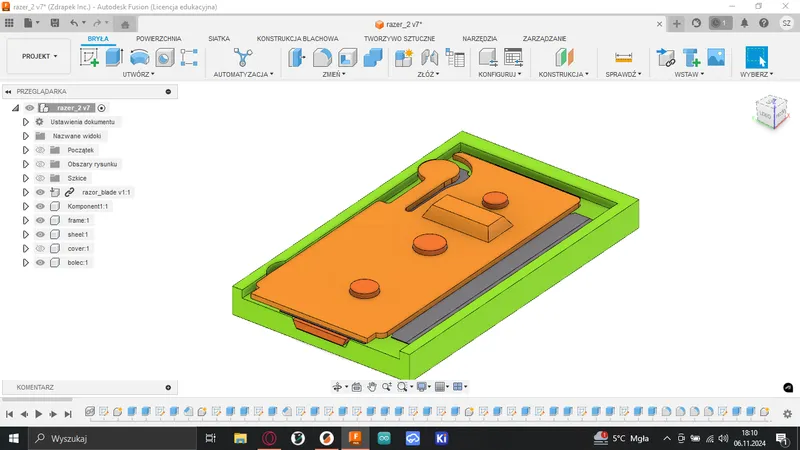Image resolution: width=800 pixels, height=450 pixels.
Task: Click the Select tool icon above WYBIERZ
Action: coord(756,58)
